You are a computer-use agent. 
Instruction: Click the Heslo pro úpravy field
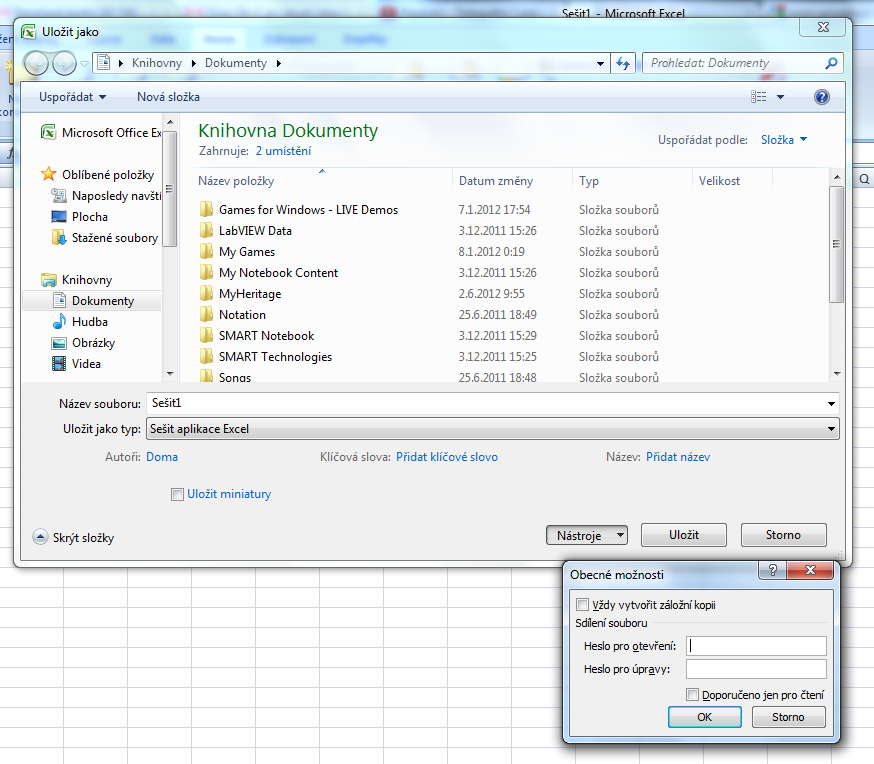coord(756,669)
